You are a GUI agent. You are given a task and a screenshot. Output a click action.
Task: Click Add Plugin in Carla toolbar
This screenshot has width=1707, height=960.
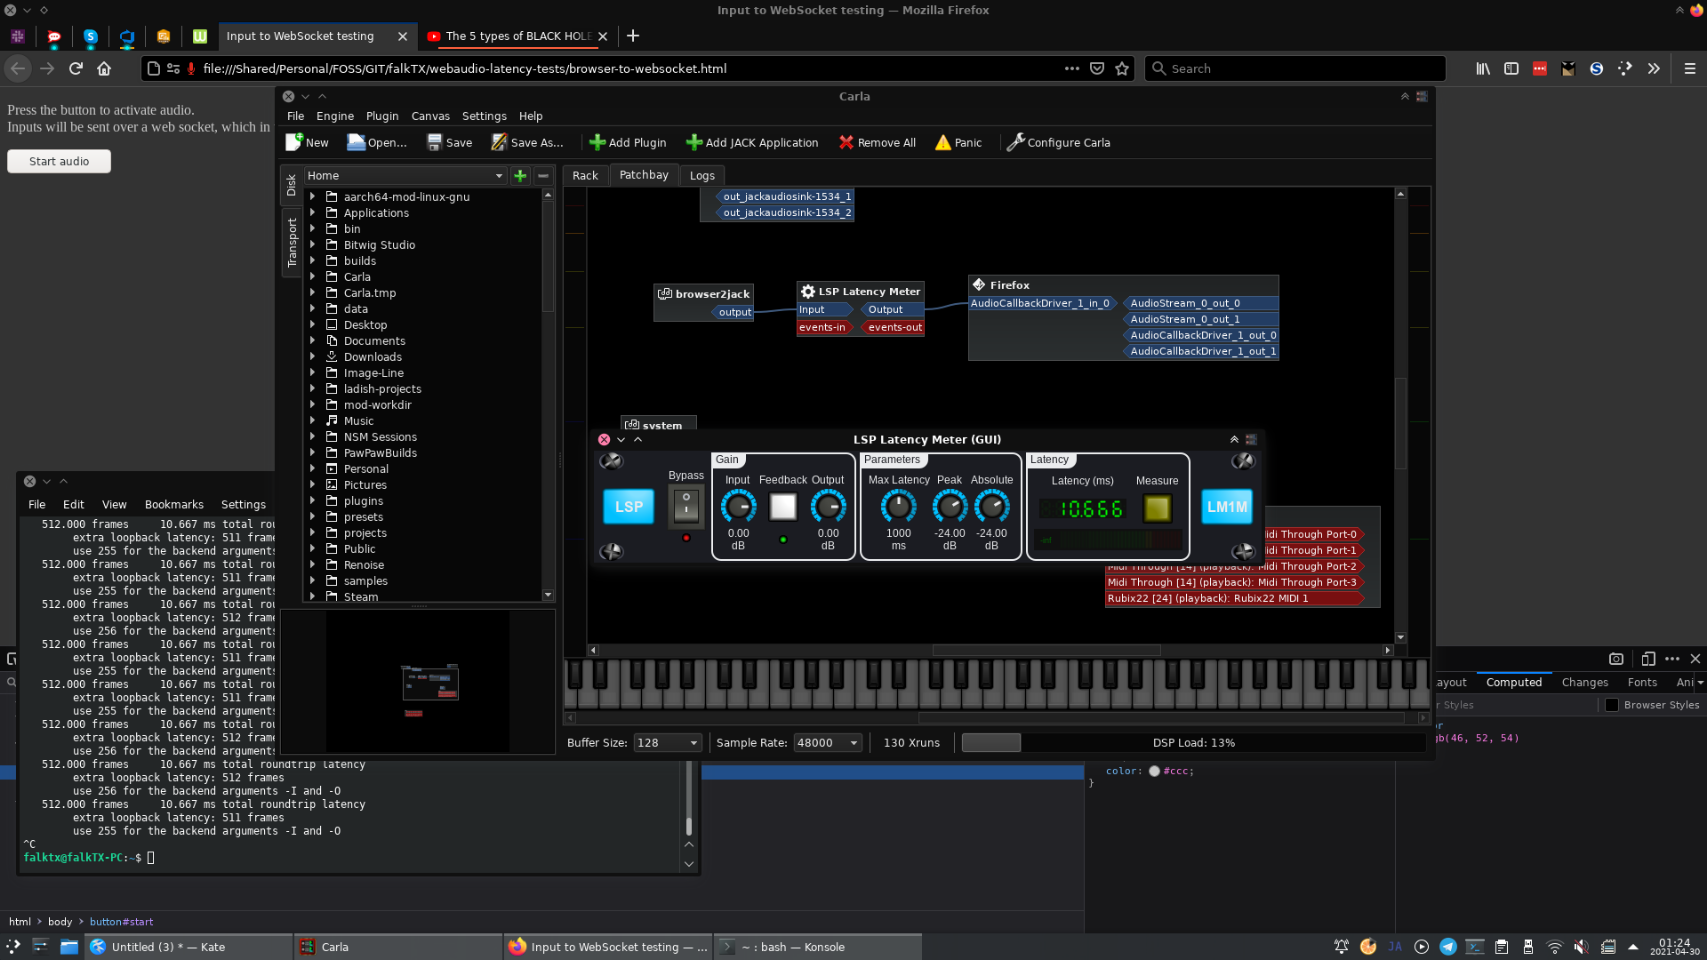click(x=627, y=142)
